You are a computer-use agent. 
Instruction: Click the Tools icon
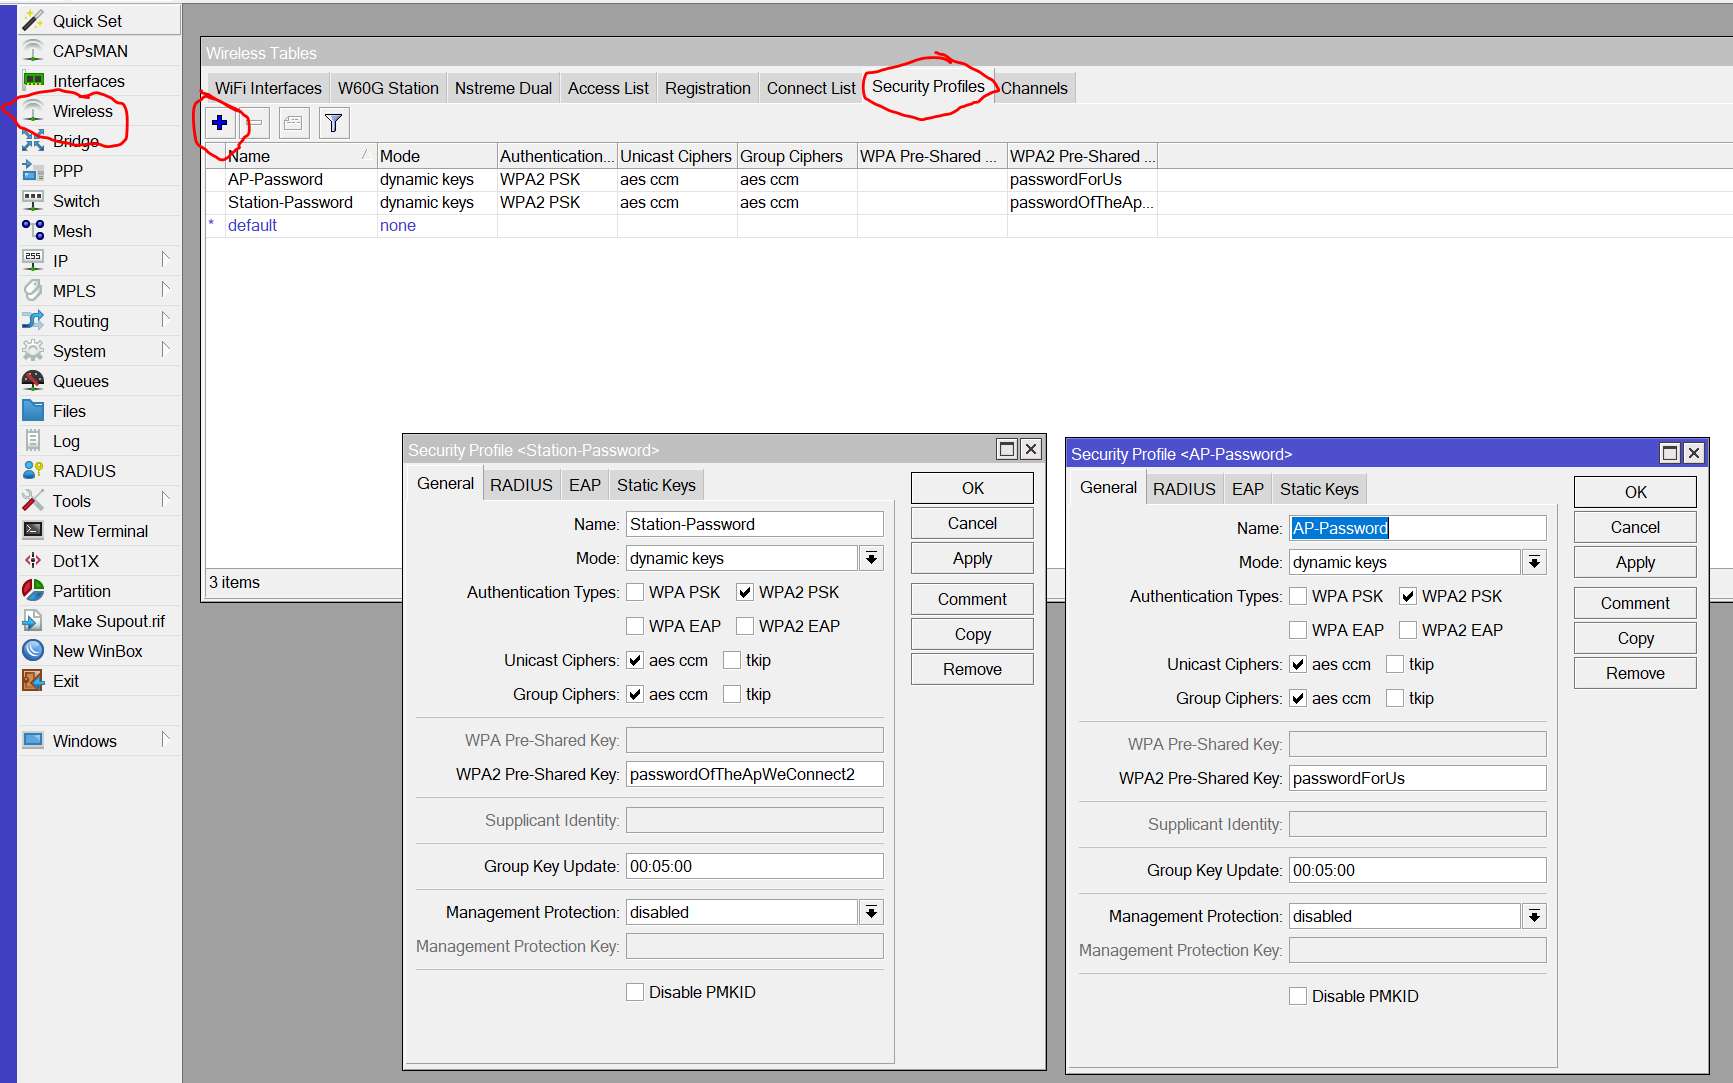tap(33, 500)
